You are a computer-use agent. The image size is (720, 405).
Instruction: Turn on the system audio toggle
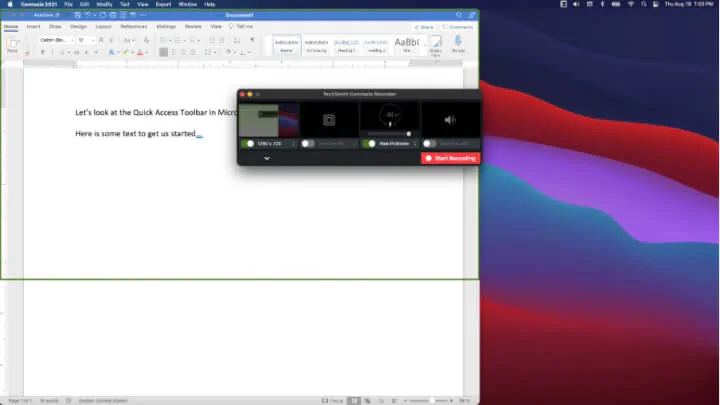[x=429, y=143]
